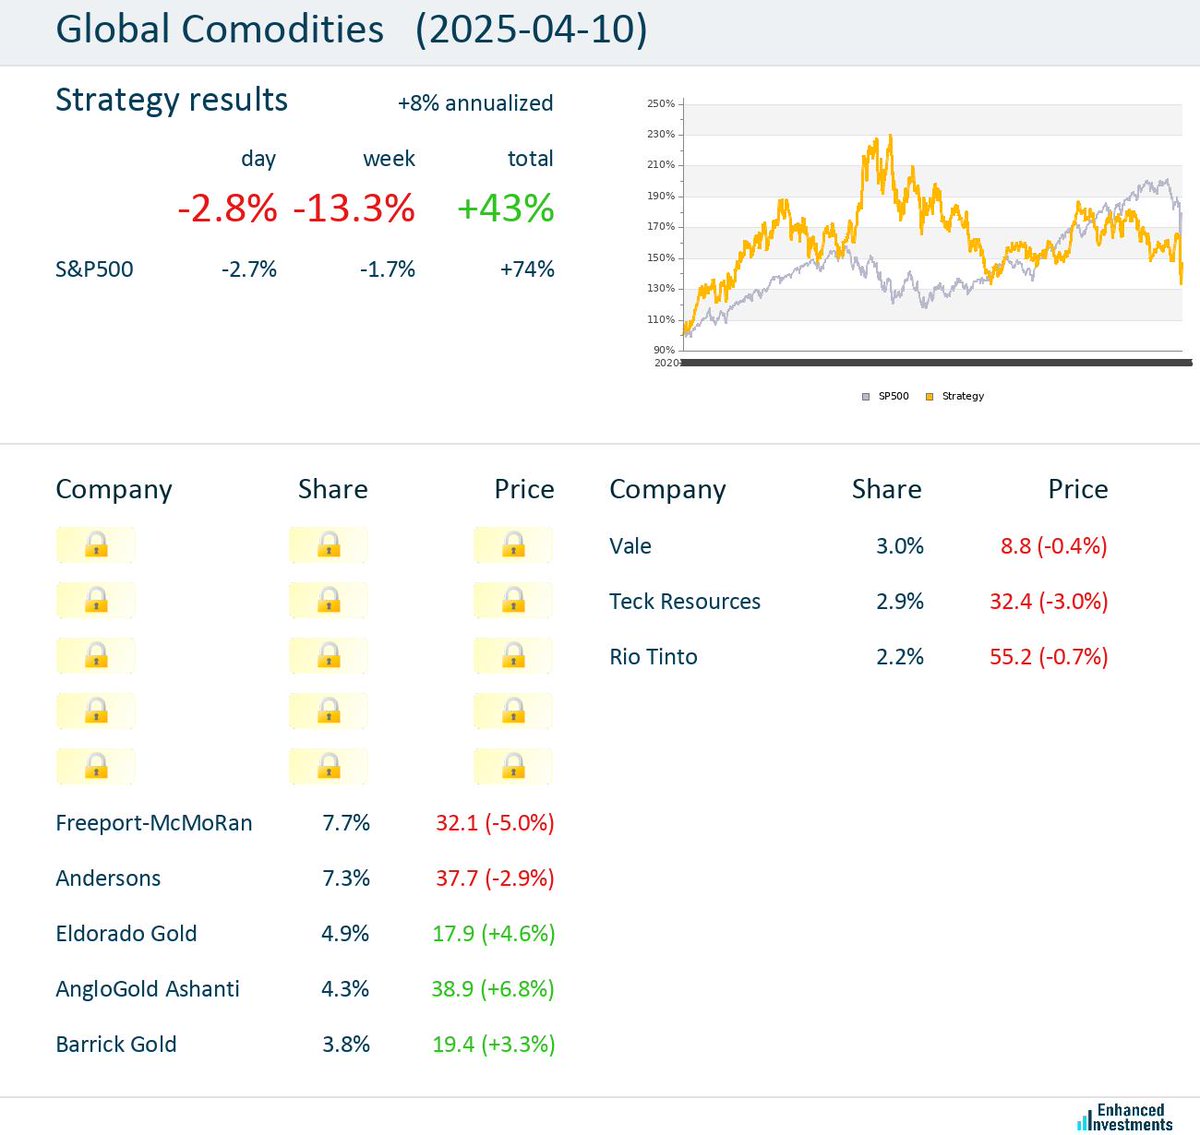Select the 'Rio Tinto' company name
1200x1135 pixels.
(653, 657)
